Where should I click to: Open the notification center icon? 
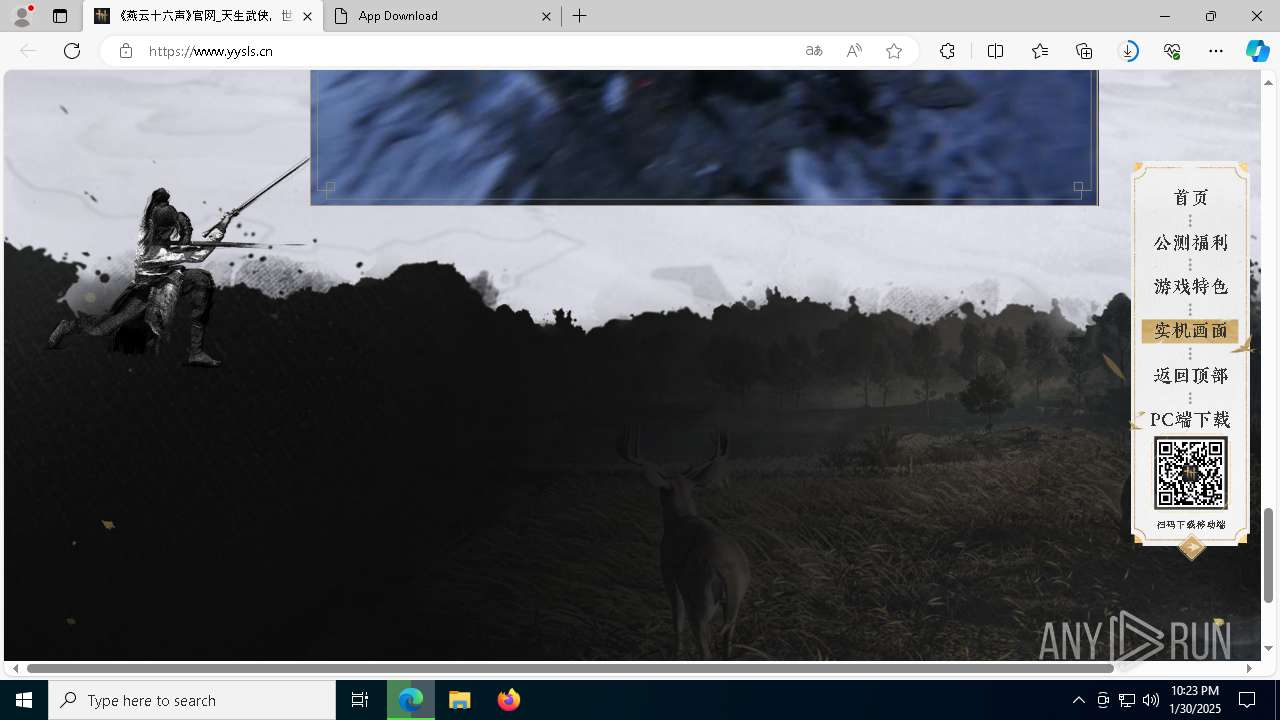tap(1248, 700)
